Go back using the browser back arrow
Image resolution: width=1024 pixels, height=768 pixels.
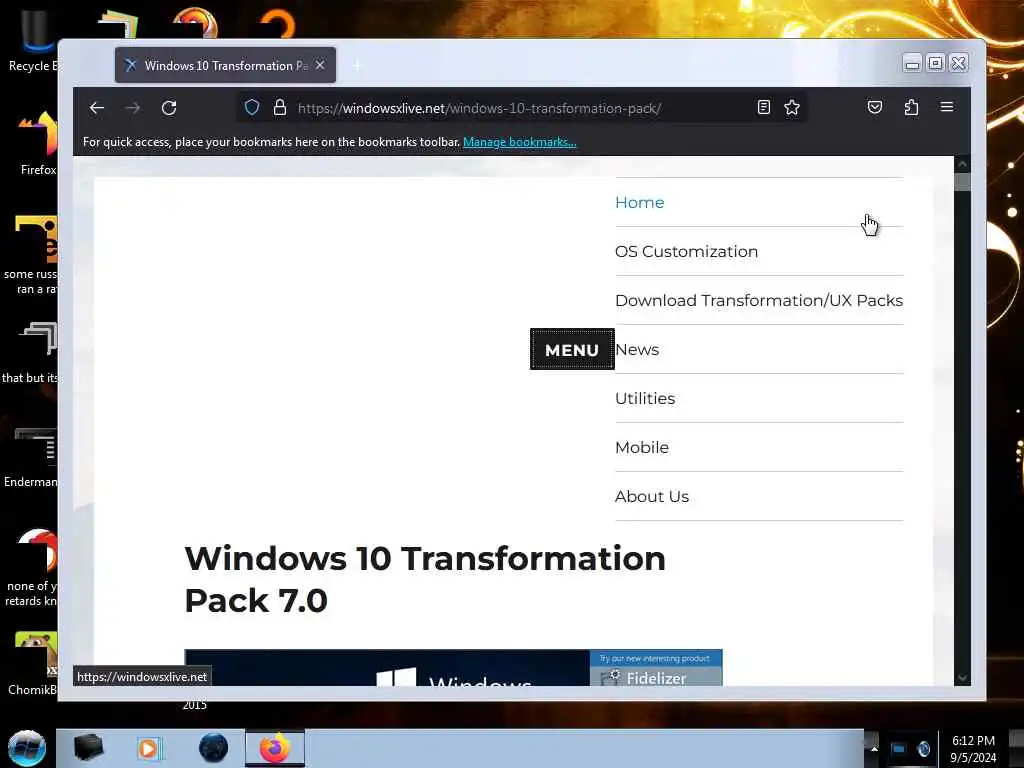click(97, 108)
